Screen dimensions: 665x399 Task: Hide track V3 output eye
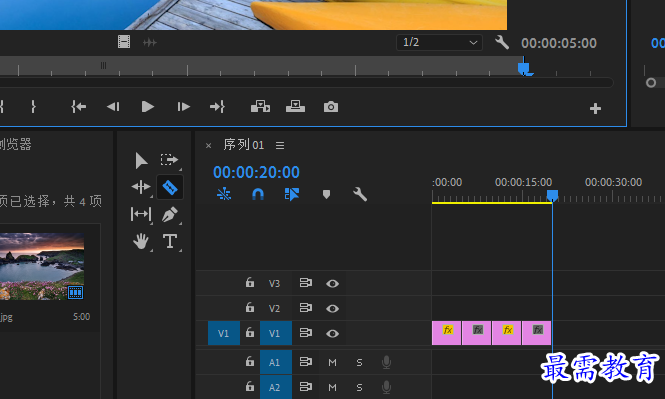(x=332, y=284)
